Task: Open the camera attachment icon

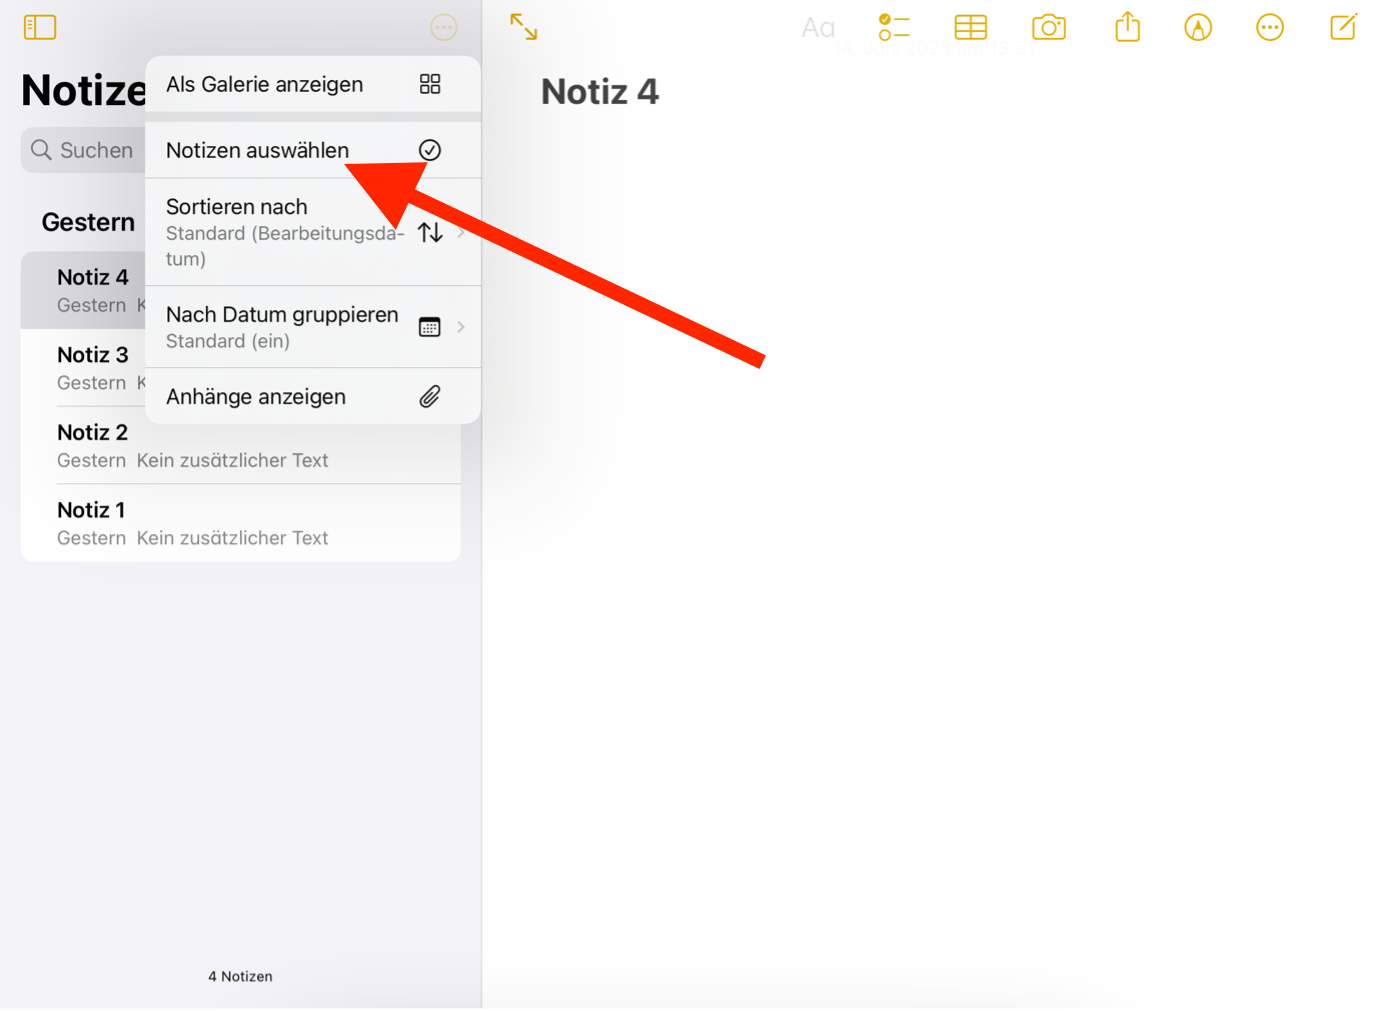Action: point(1048,27)
